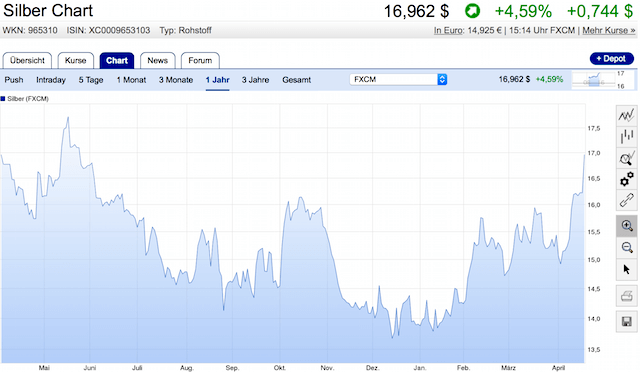Print the chart via printer icon
The width and height of the screenshot is (640, 372).
626,296
